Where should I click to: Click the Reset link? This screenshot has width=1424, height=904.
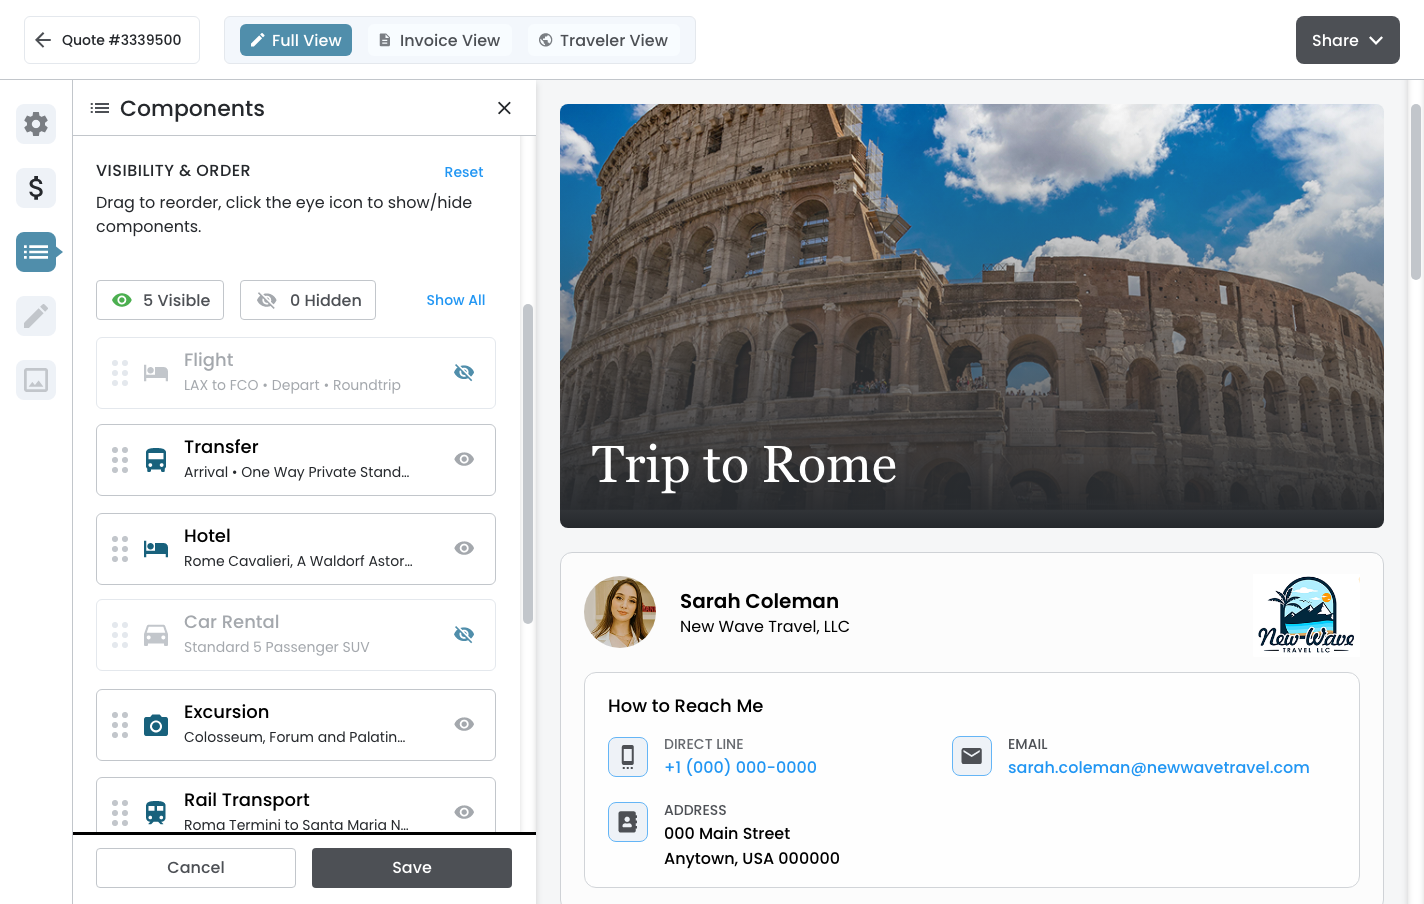(463, 172)
